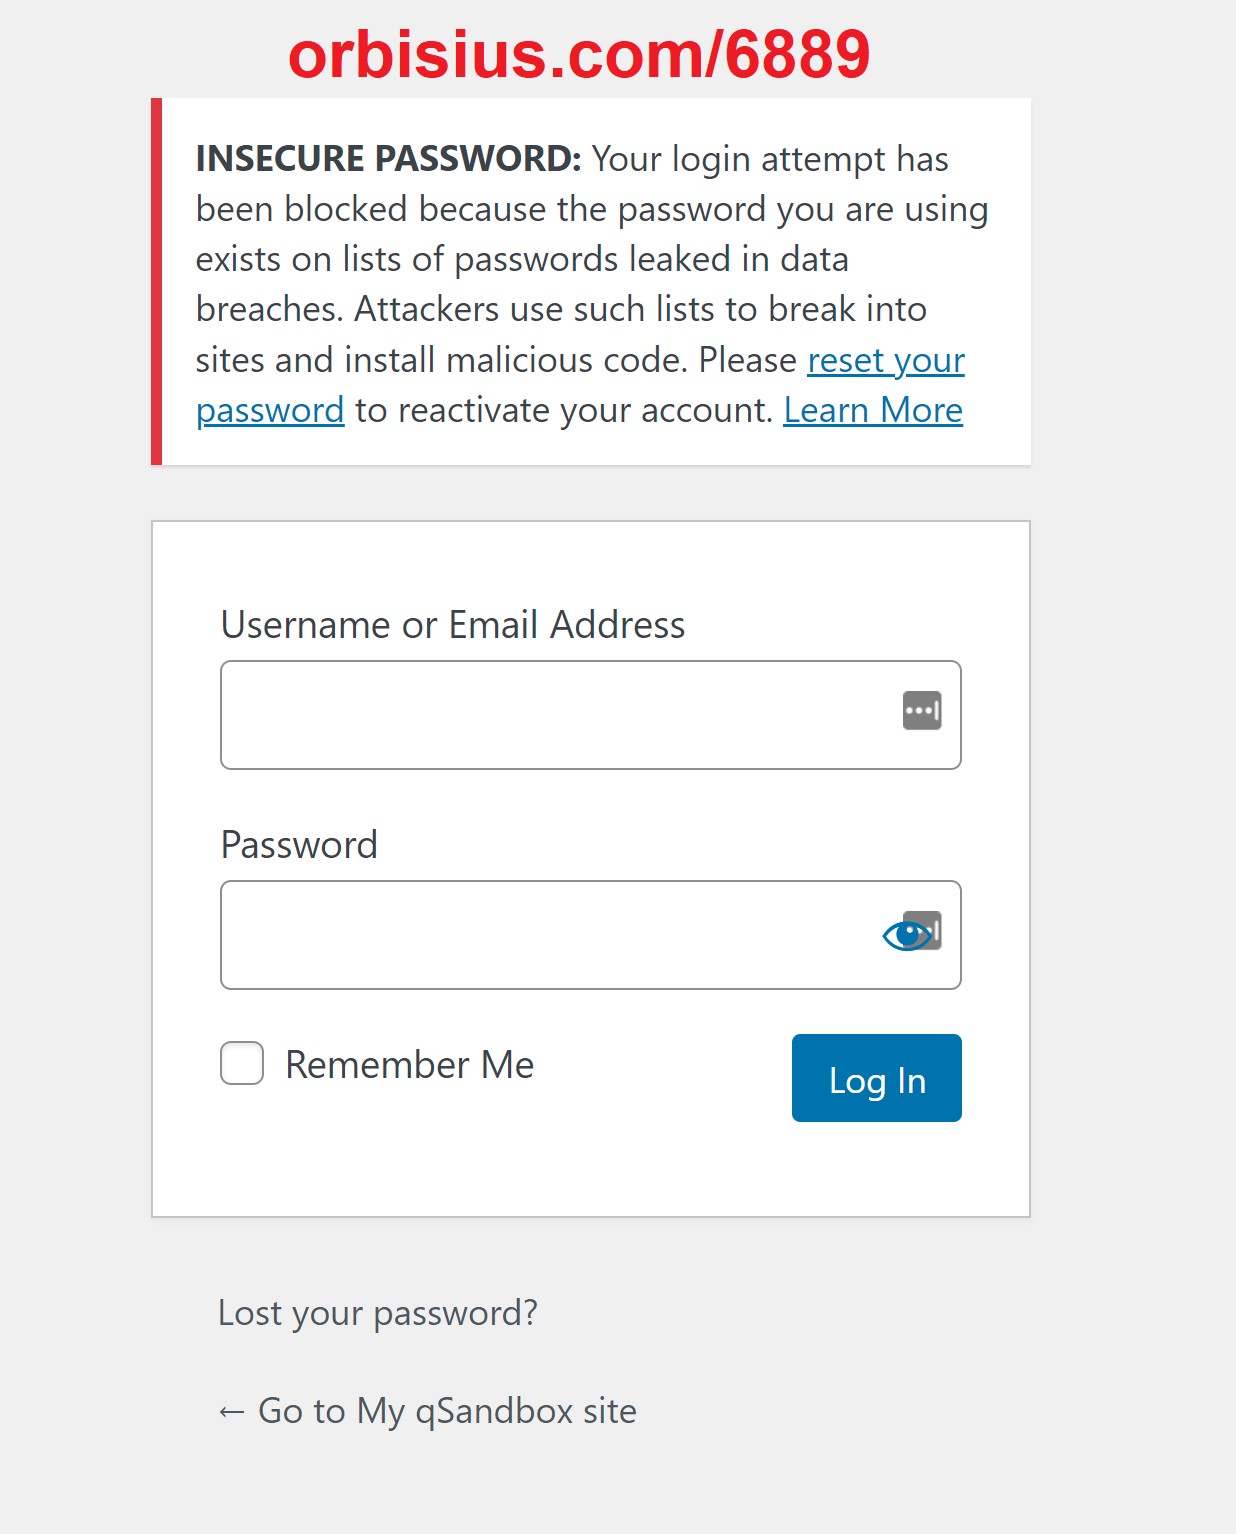
Task: Focus the Username or Email Address field
Action: tap(591, 715)
